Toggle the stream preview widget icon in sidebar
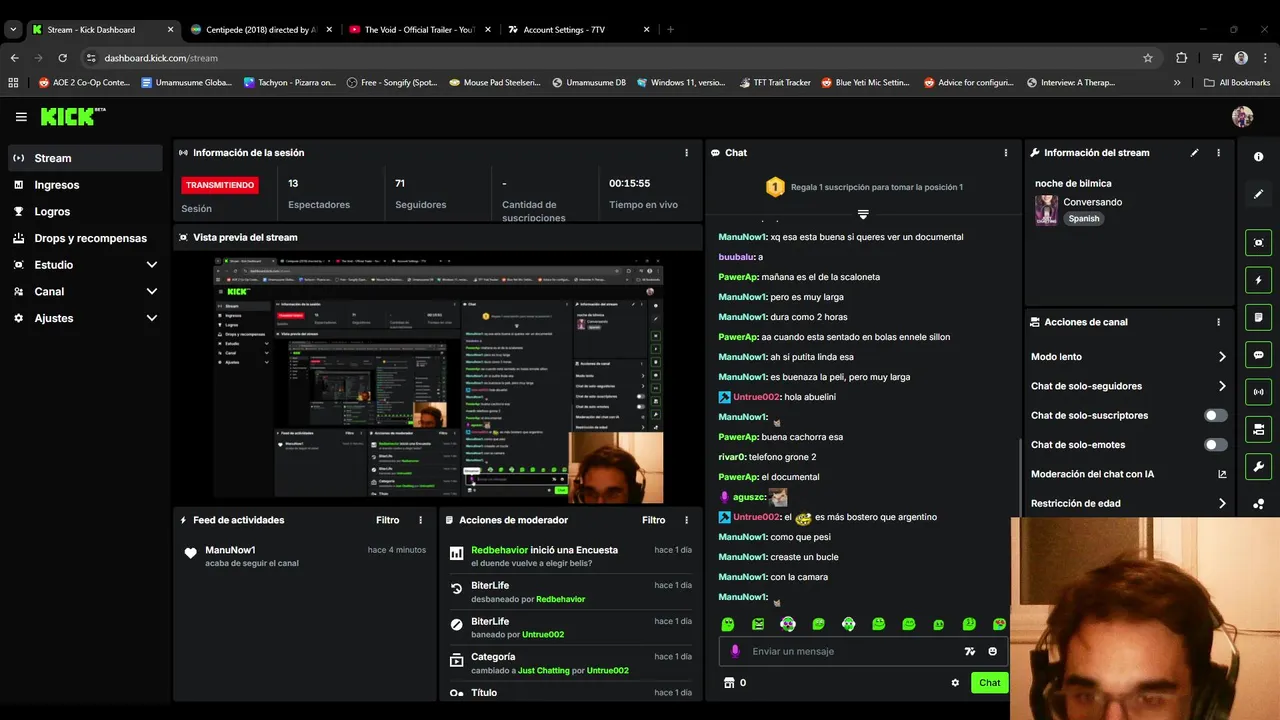The image size is (1280, 720). 1258,243
